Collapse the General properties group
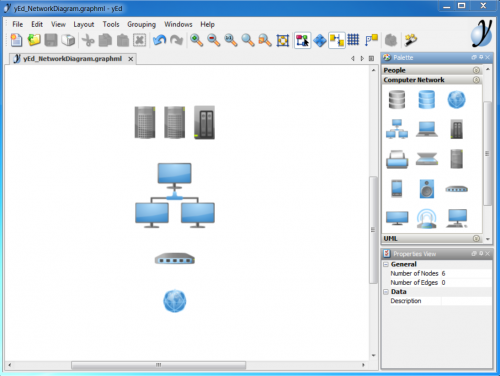500x376 pixels. [x=386, y=264]
